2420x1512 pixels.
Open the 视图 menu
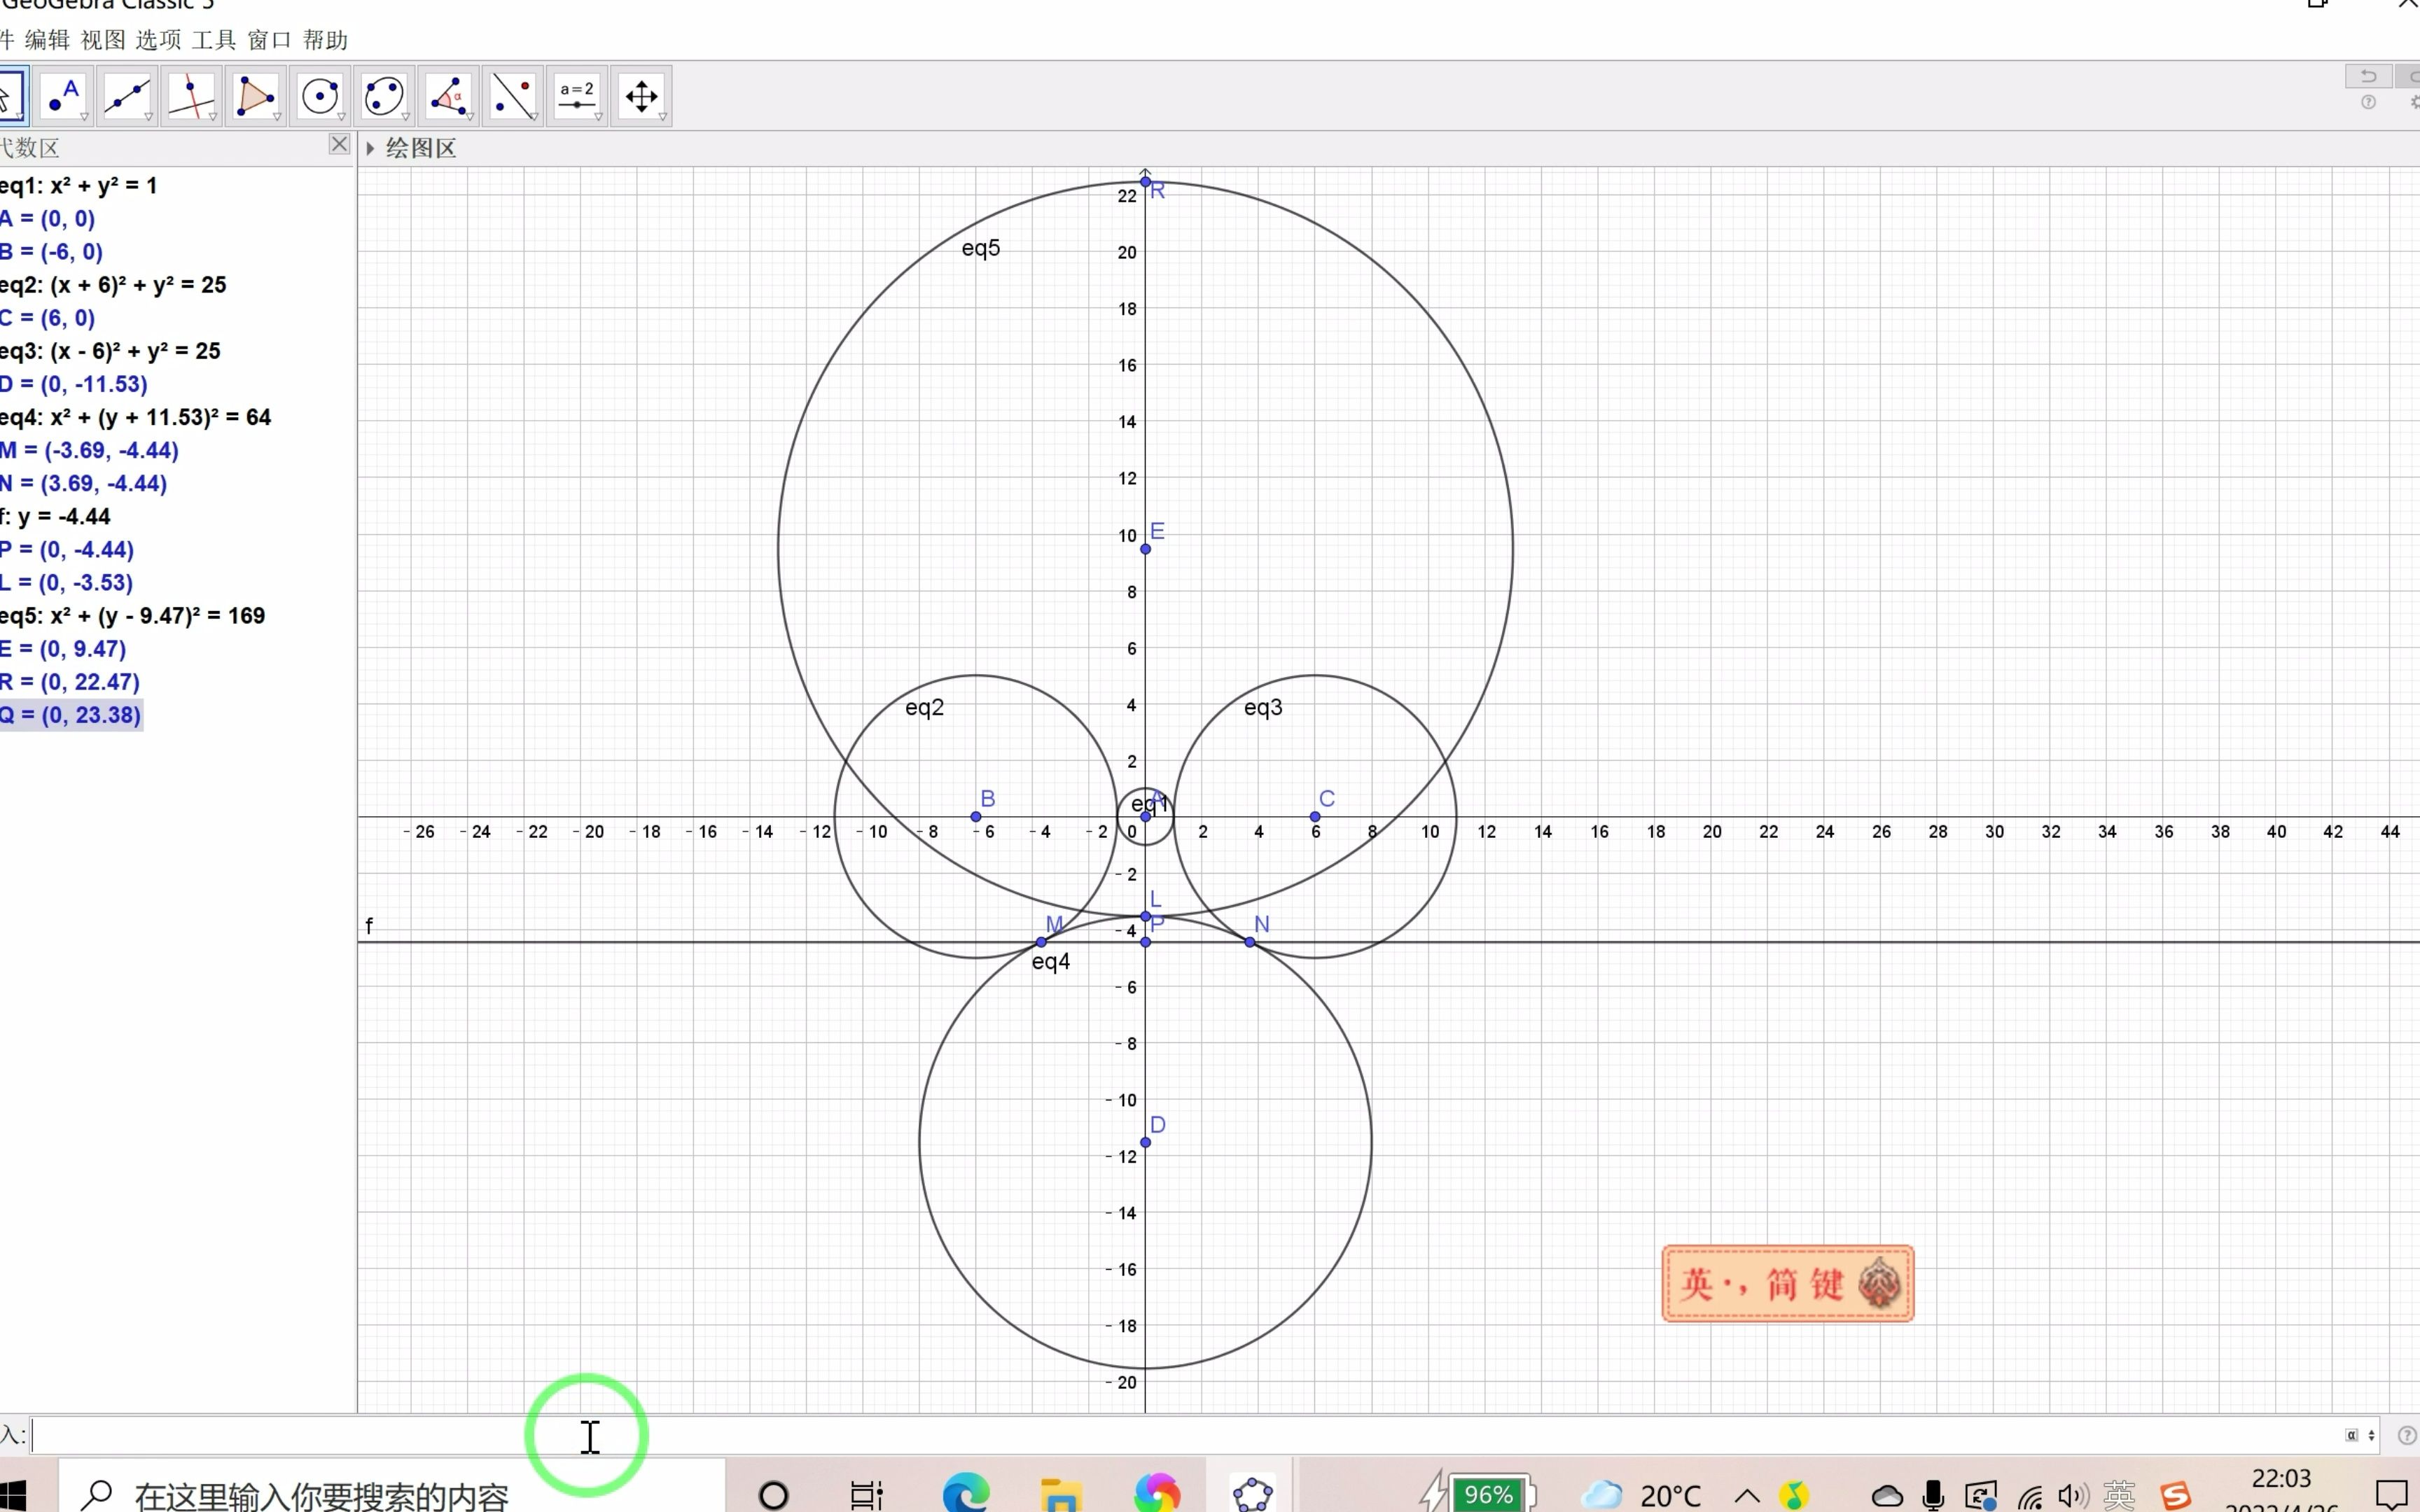(x=103, y=40)
